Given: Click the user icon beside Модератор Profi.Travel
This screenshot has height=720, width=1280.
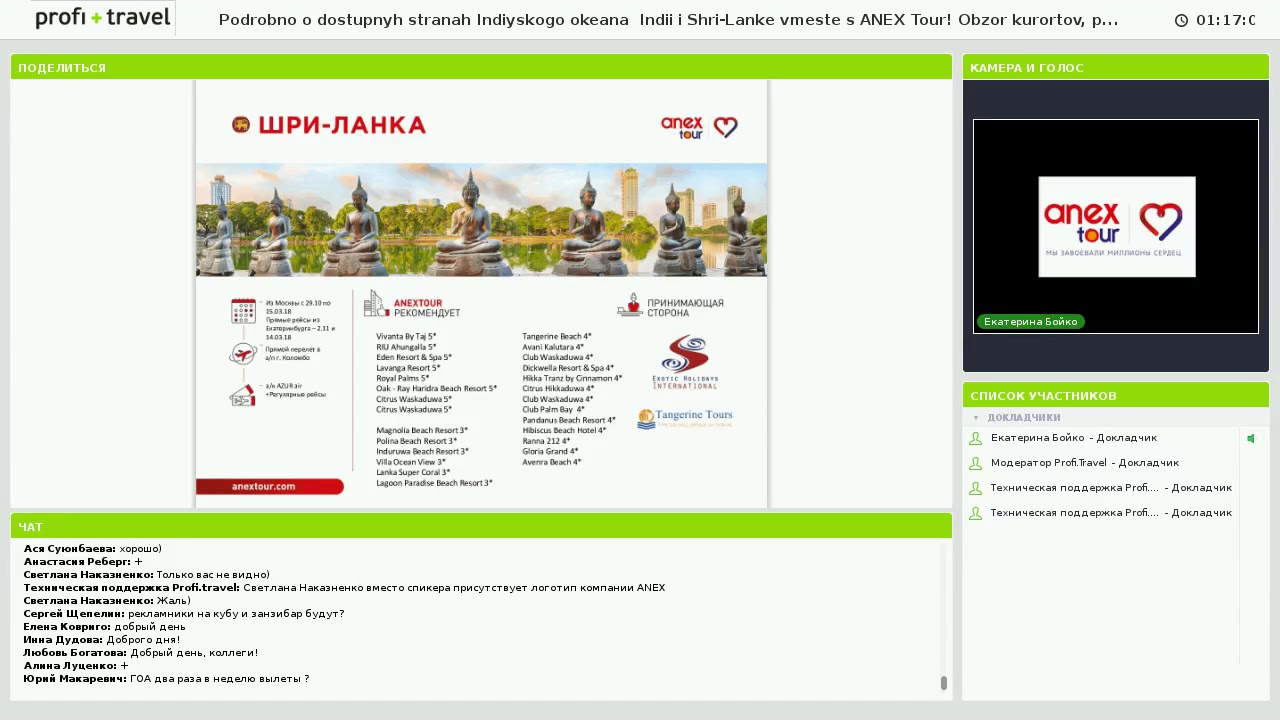Looking at the screenshot, I should [x=975, y=463].
